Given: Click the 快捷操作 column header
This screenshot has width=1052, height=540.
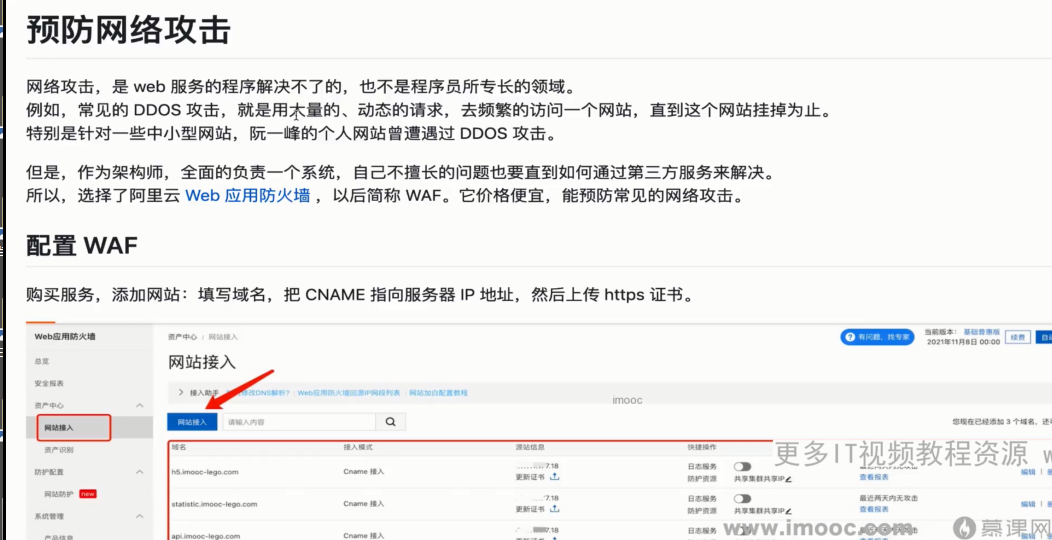Looking at the screenshot, I should (x=702, y=447).
